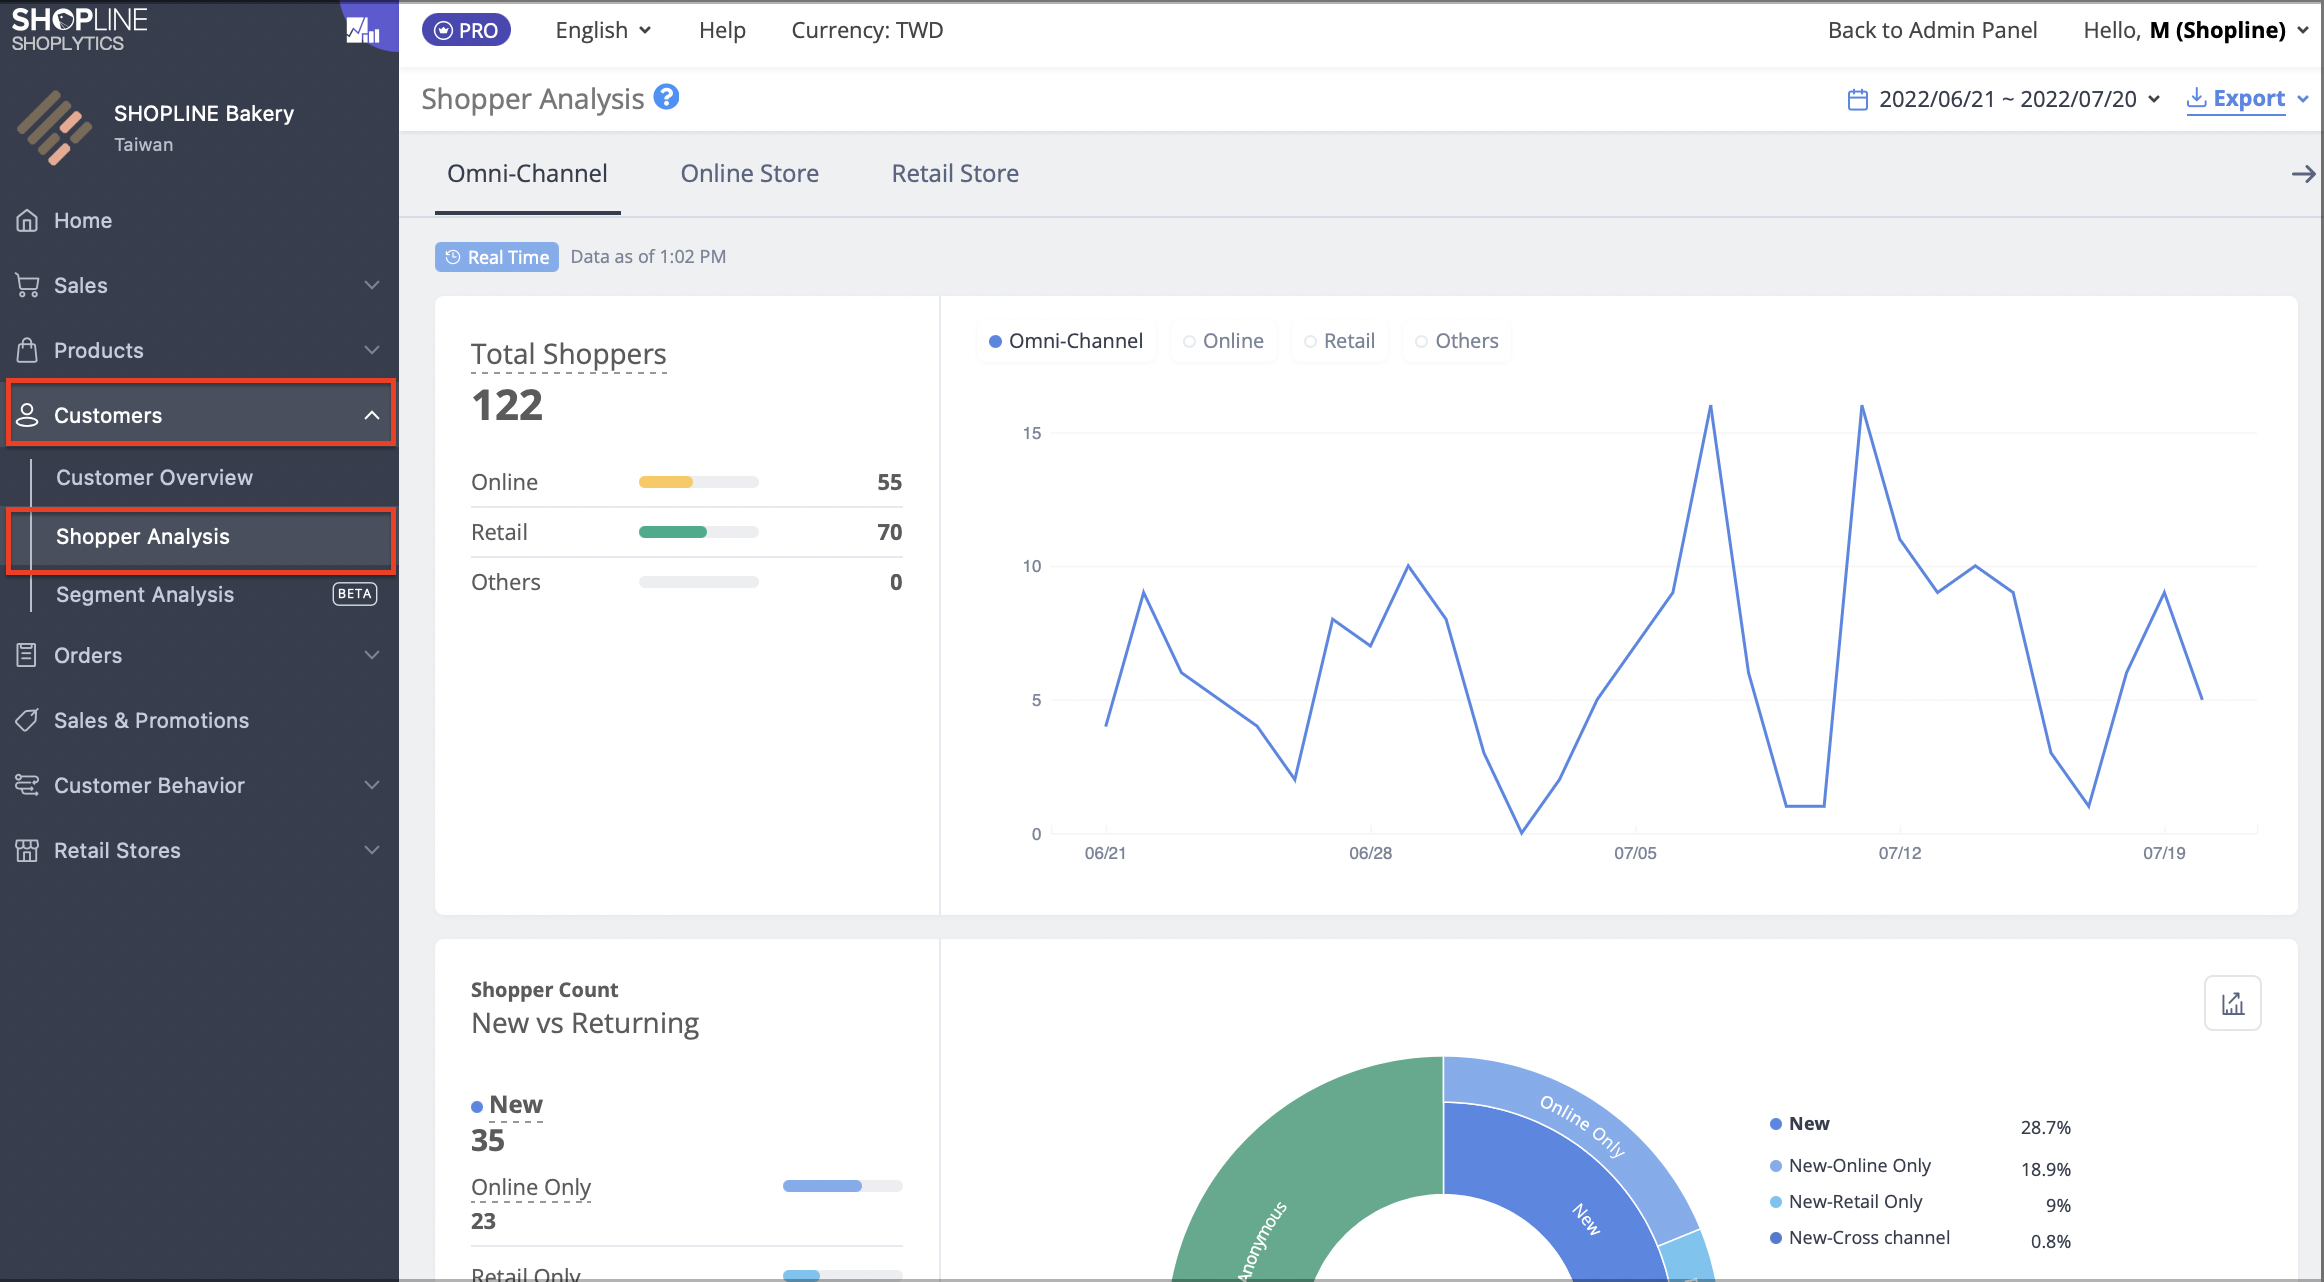
Task: Click the Online shoppers yellow progress bar
Action: click(x=699, y=482)
